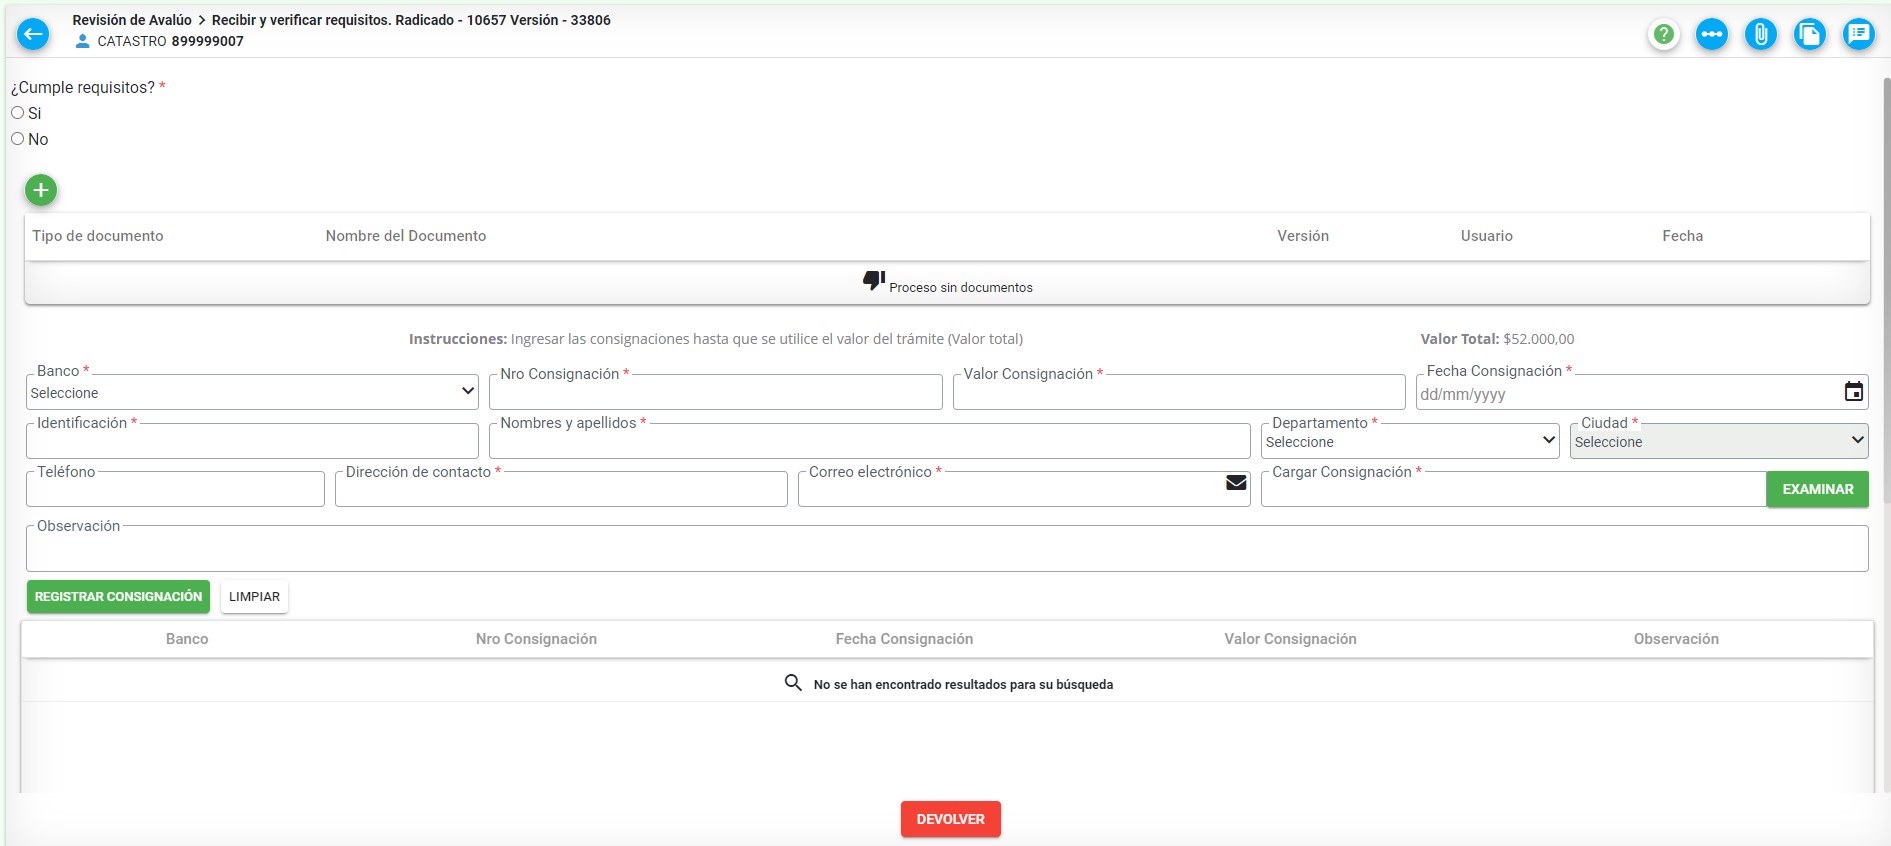The width and height of the screenshot is (1891, 846).
Task: Open the paperclip attachments icon
Action: [x=1761, y=35]
